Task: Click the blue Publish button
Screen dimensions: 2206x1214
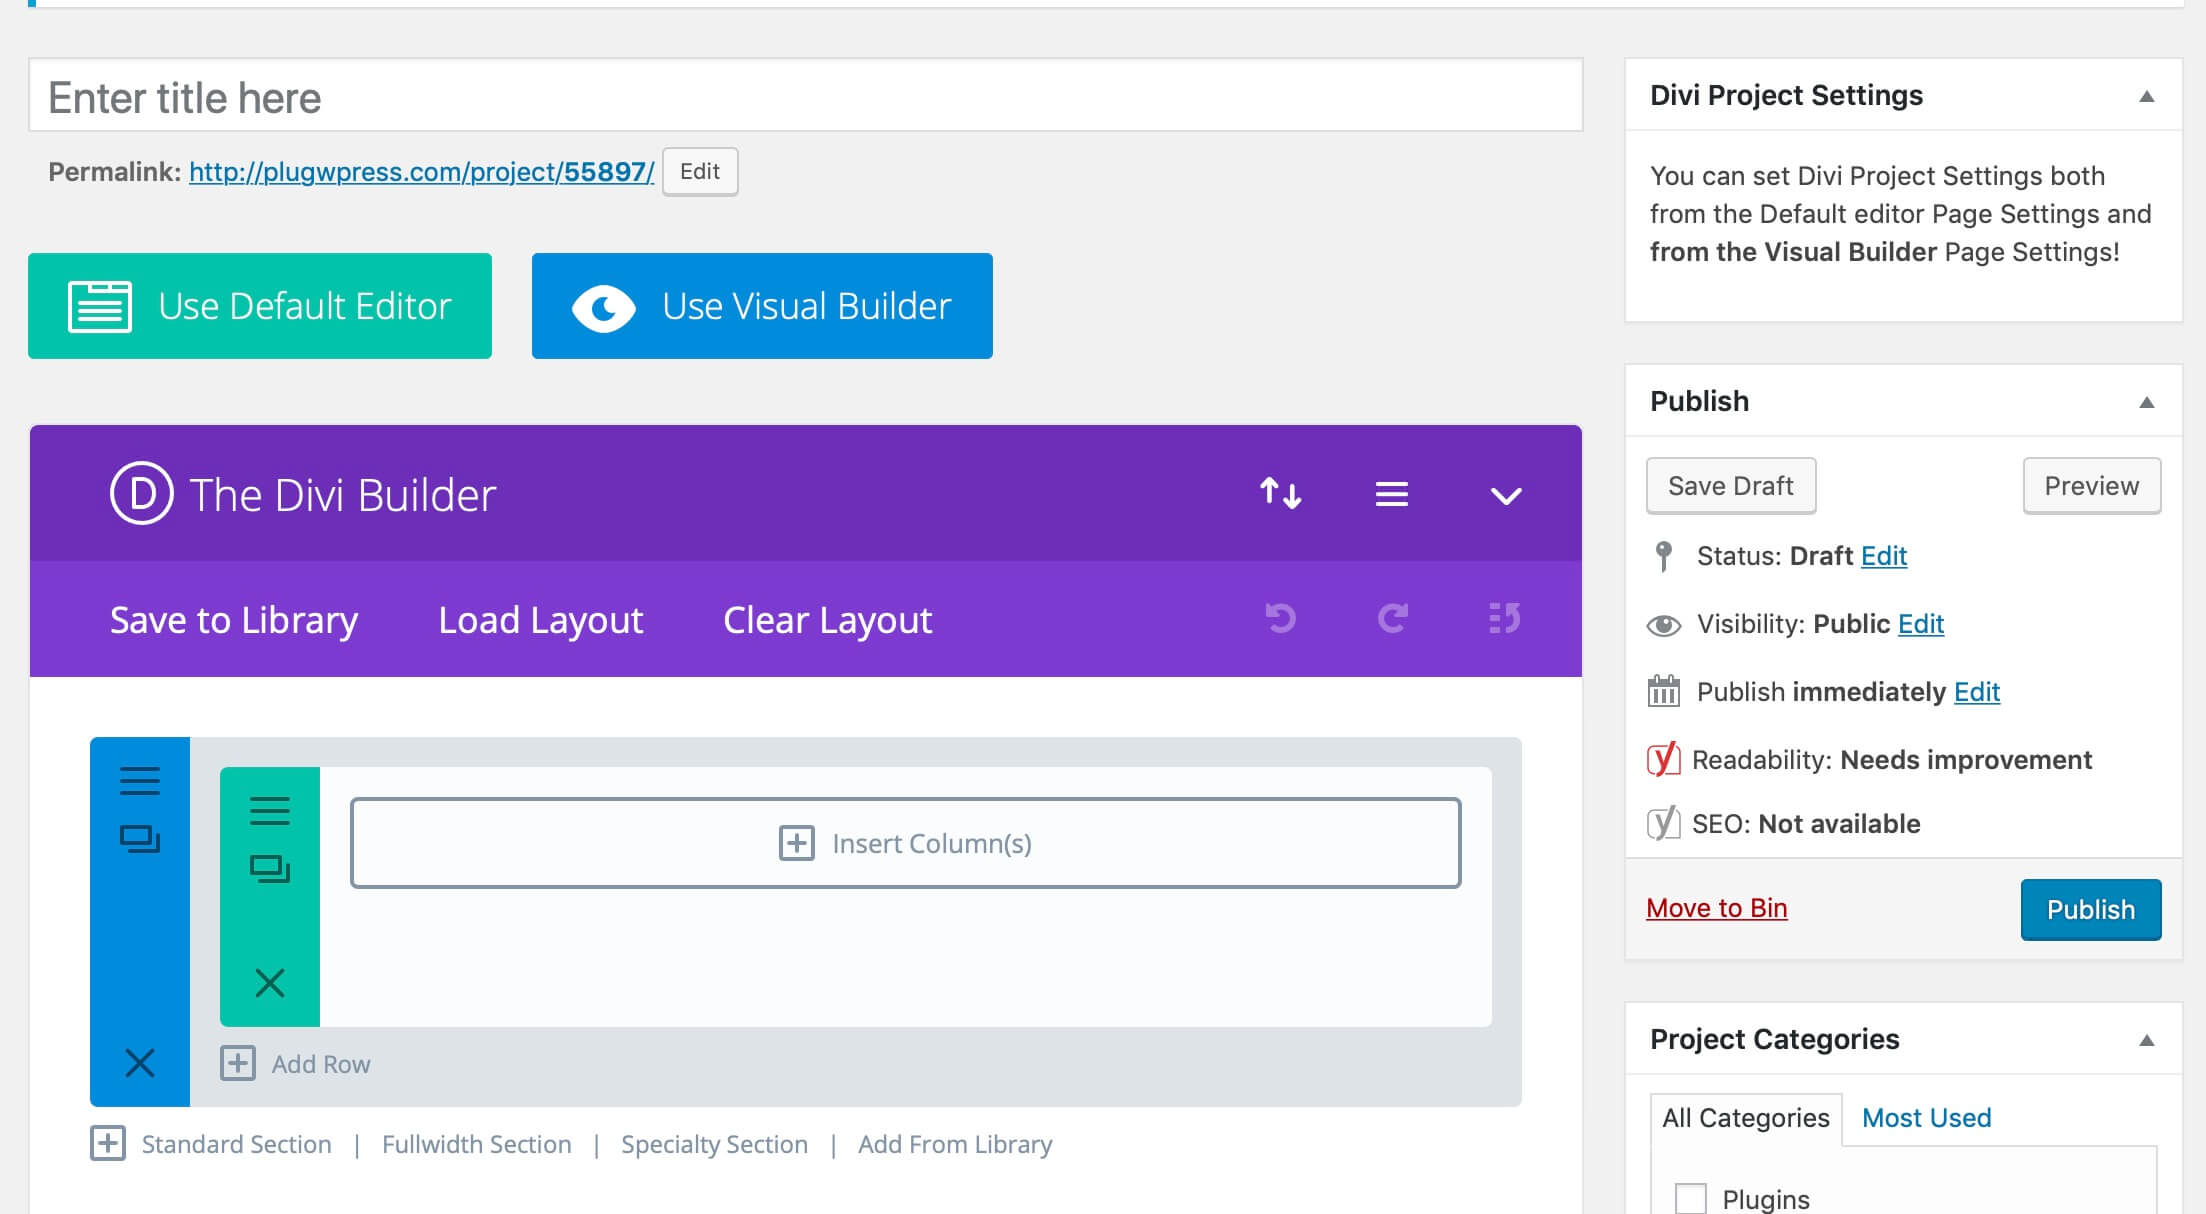Action: point(2091,910)
